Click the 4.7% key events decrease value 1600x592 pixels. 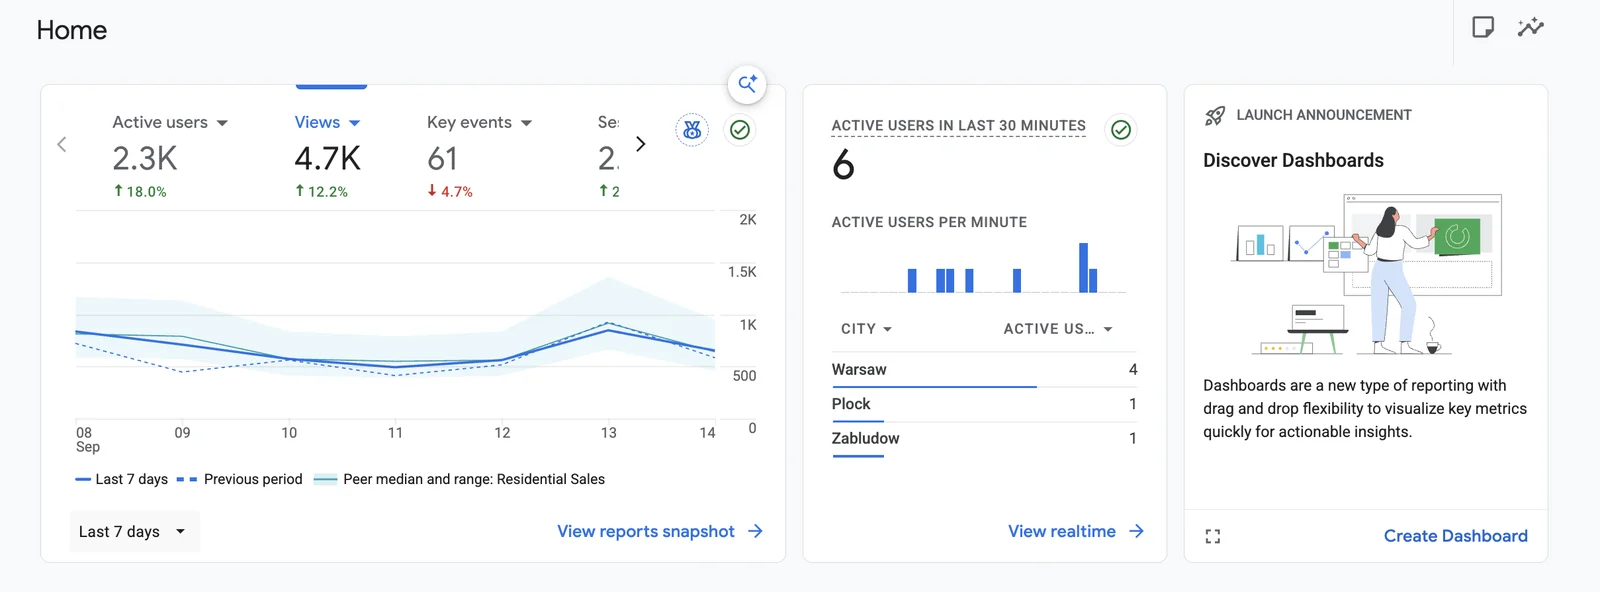(450, 191)
